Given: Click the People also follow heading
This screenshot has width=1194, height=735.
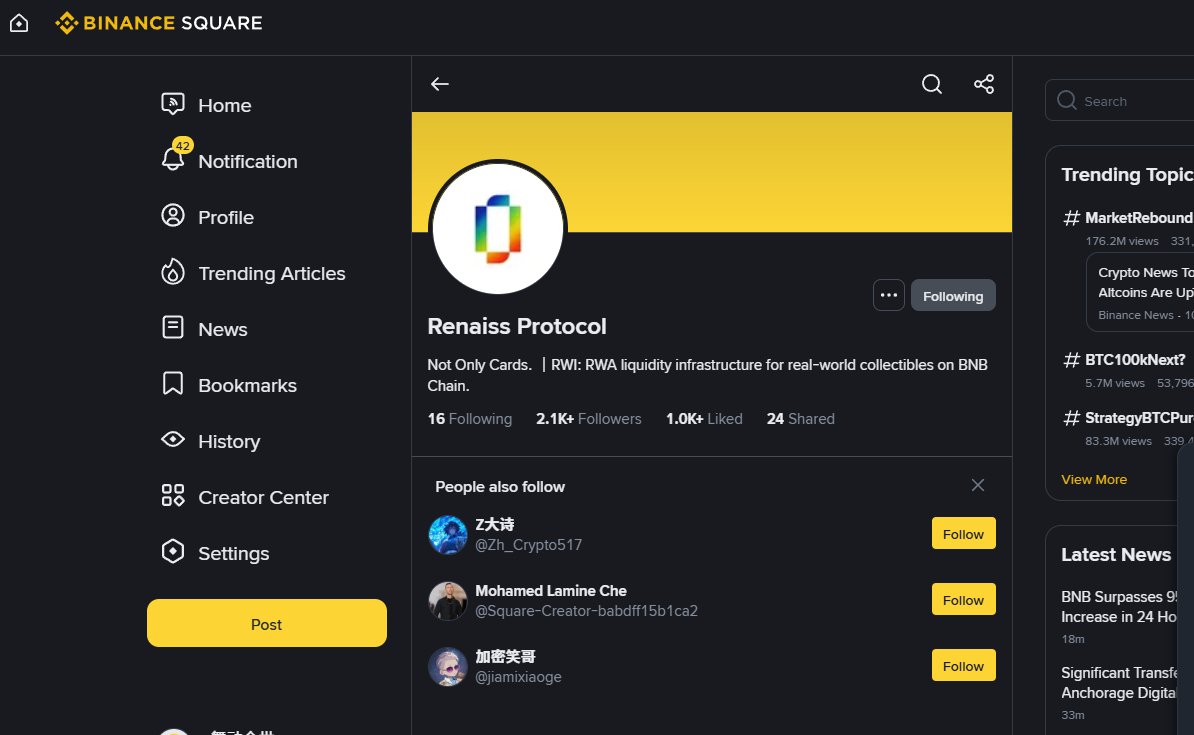Looking at the screenshot, I should pos(500,487).
